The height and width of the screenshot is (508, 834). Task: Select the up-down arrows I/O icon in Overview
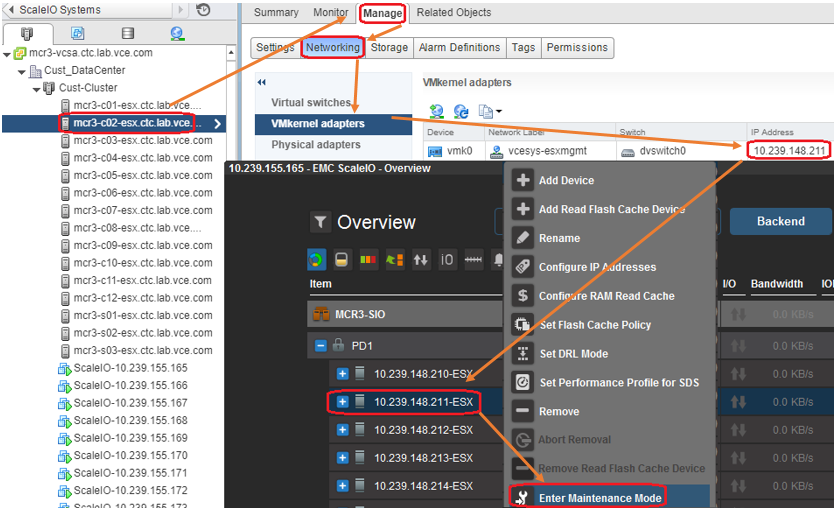point(421,260)
